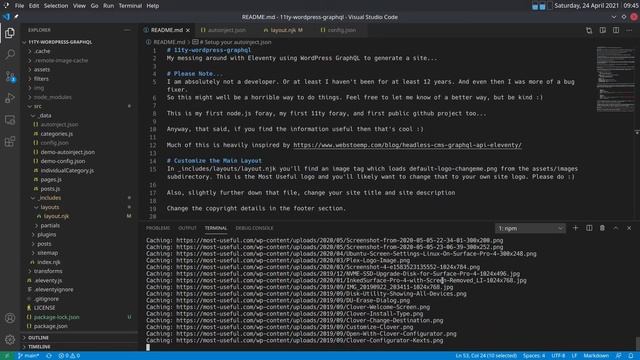This screenshot has height=360, width=640.
Task: Open the feedback icon in status bar
Action: [x=618, y=356]
